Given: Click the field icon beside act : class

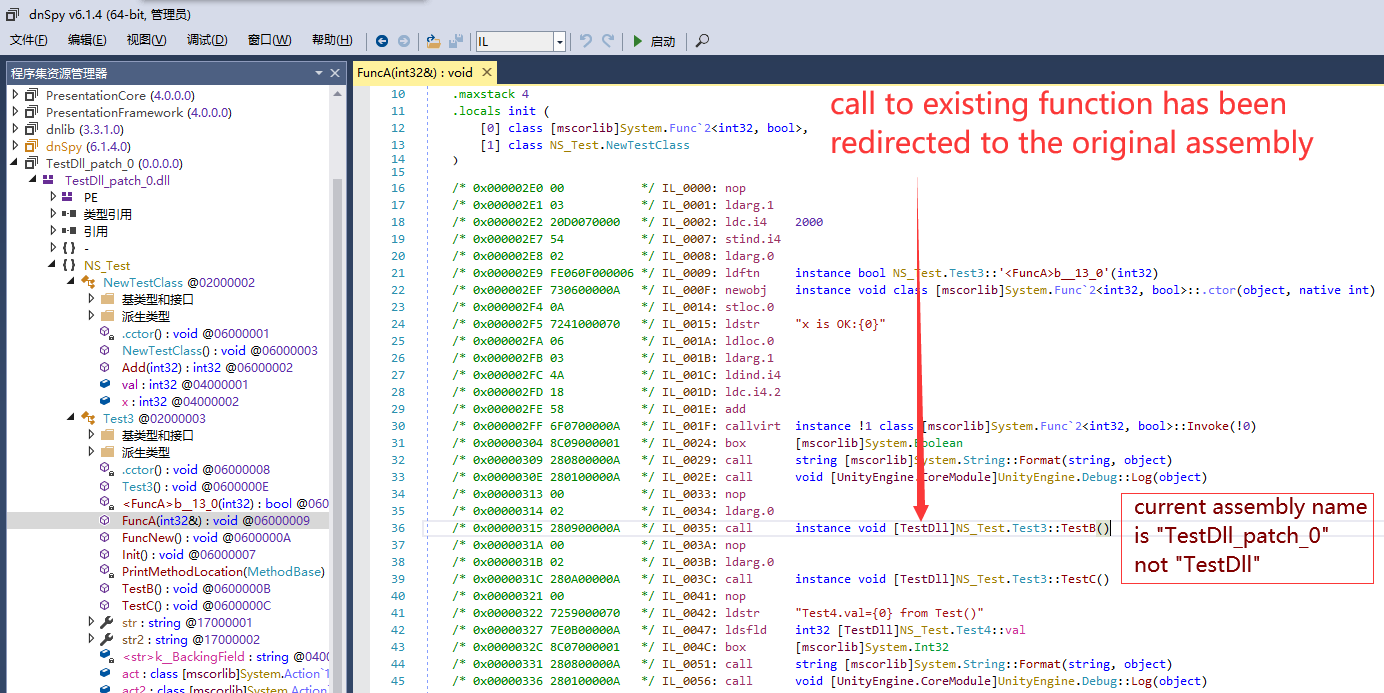Looking at the screenshot, I should 106,673.
